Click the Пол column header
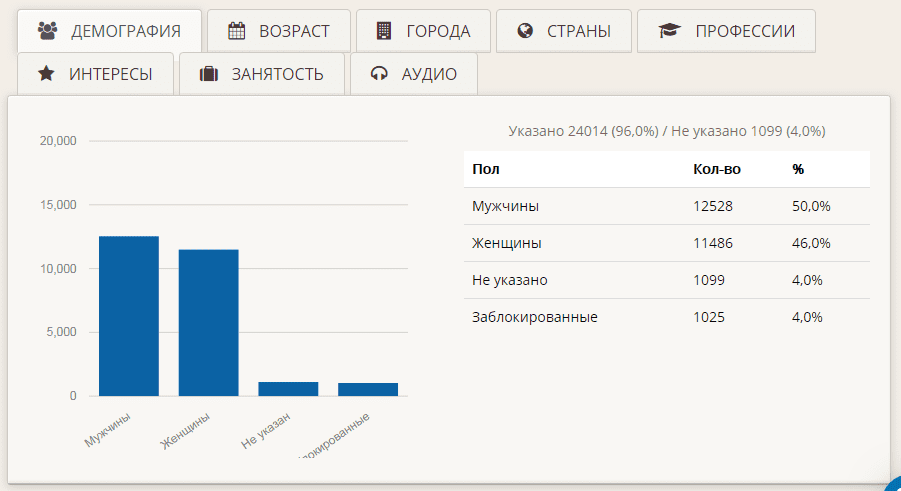Viewport: 901px width, 491px height. 486,169
